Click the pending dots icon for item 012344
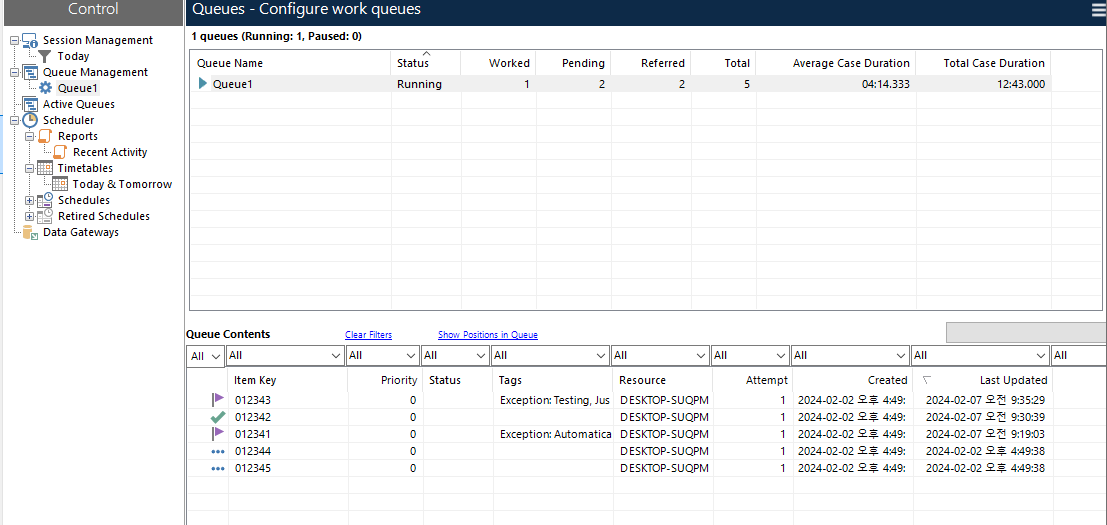This screenshot has width=1107, height=525. coord(218,451)
